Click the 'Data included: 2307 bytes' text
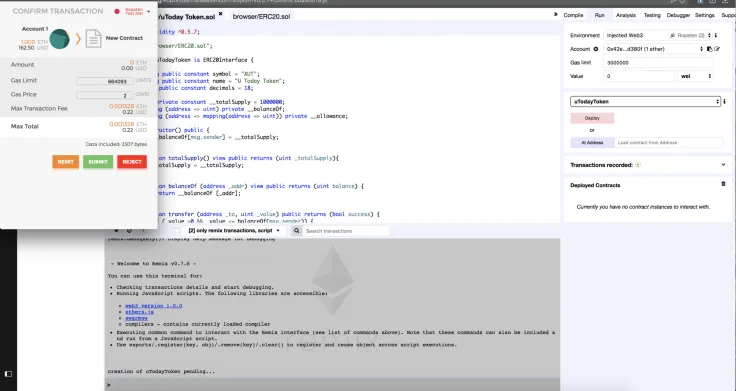Screen dimensions: 736x391 point(116,145)
